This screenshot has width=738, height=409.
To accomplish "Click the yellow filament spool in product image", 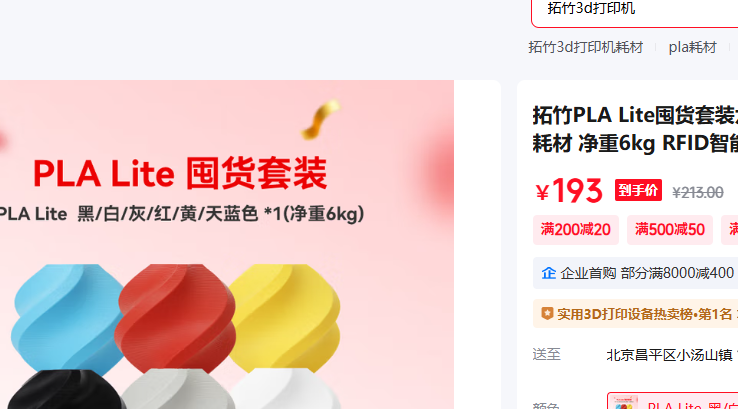I will coord(287,316).
